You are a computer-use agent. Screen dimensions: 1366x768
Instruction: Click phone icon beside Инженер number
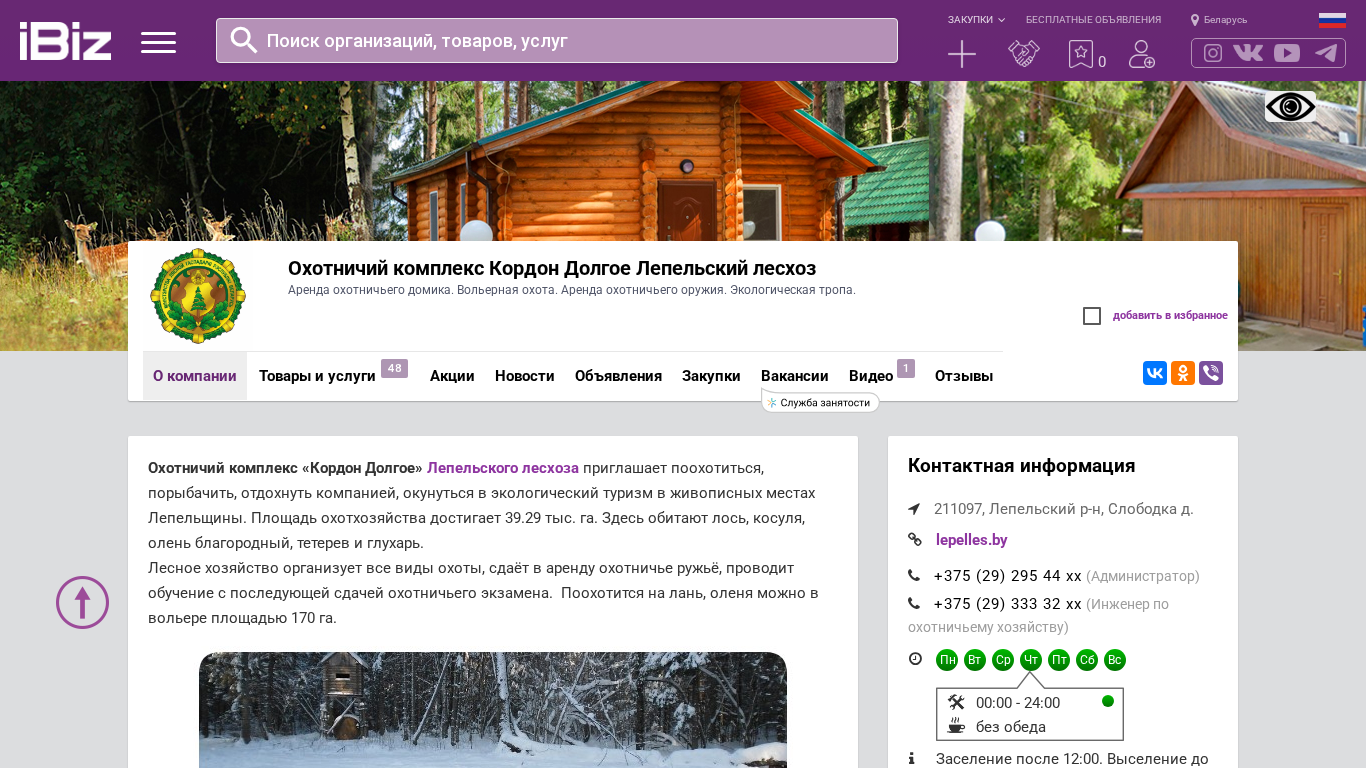tap(914, 604)
